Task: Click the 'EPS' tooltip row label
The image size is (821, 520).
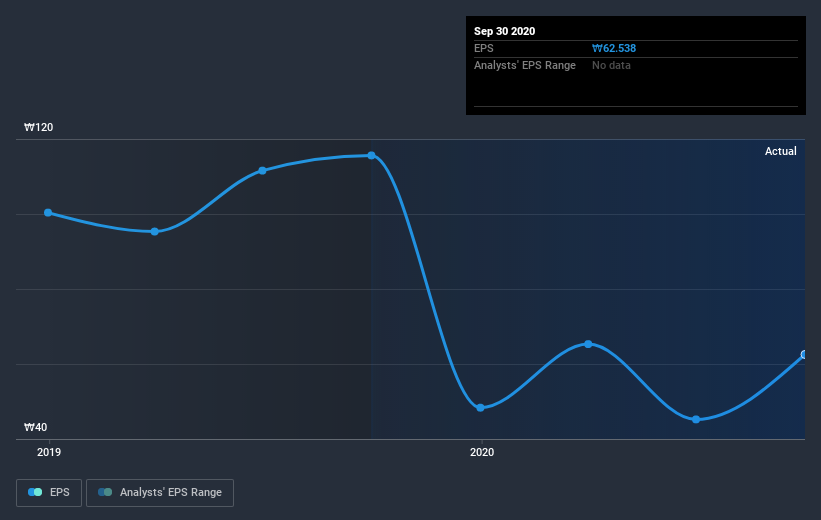Action: pos(484,48)
